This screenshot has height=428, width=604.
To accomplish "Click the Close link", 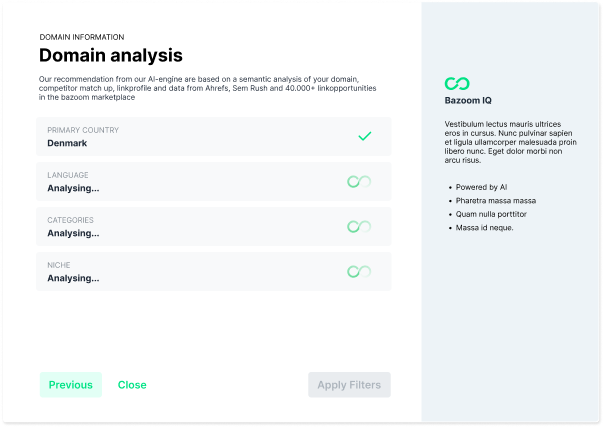I will coord(132,385).
